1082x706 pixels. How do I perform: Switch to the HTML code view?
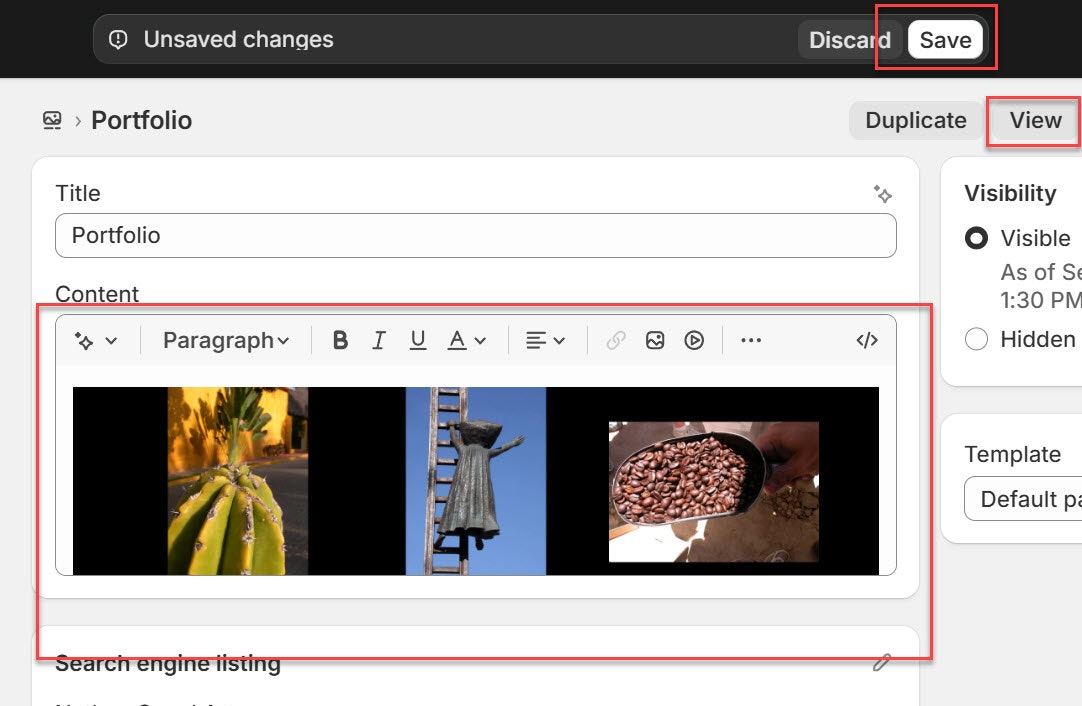(x=866, y=339)
